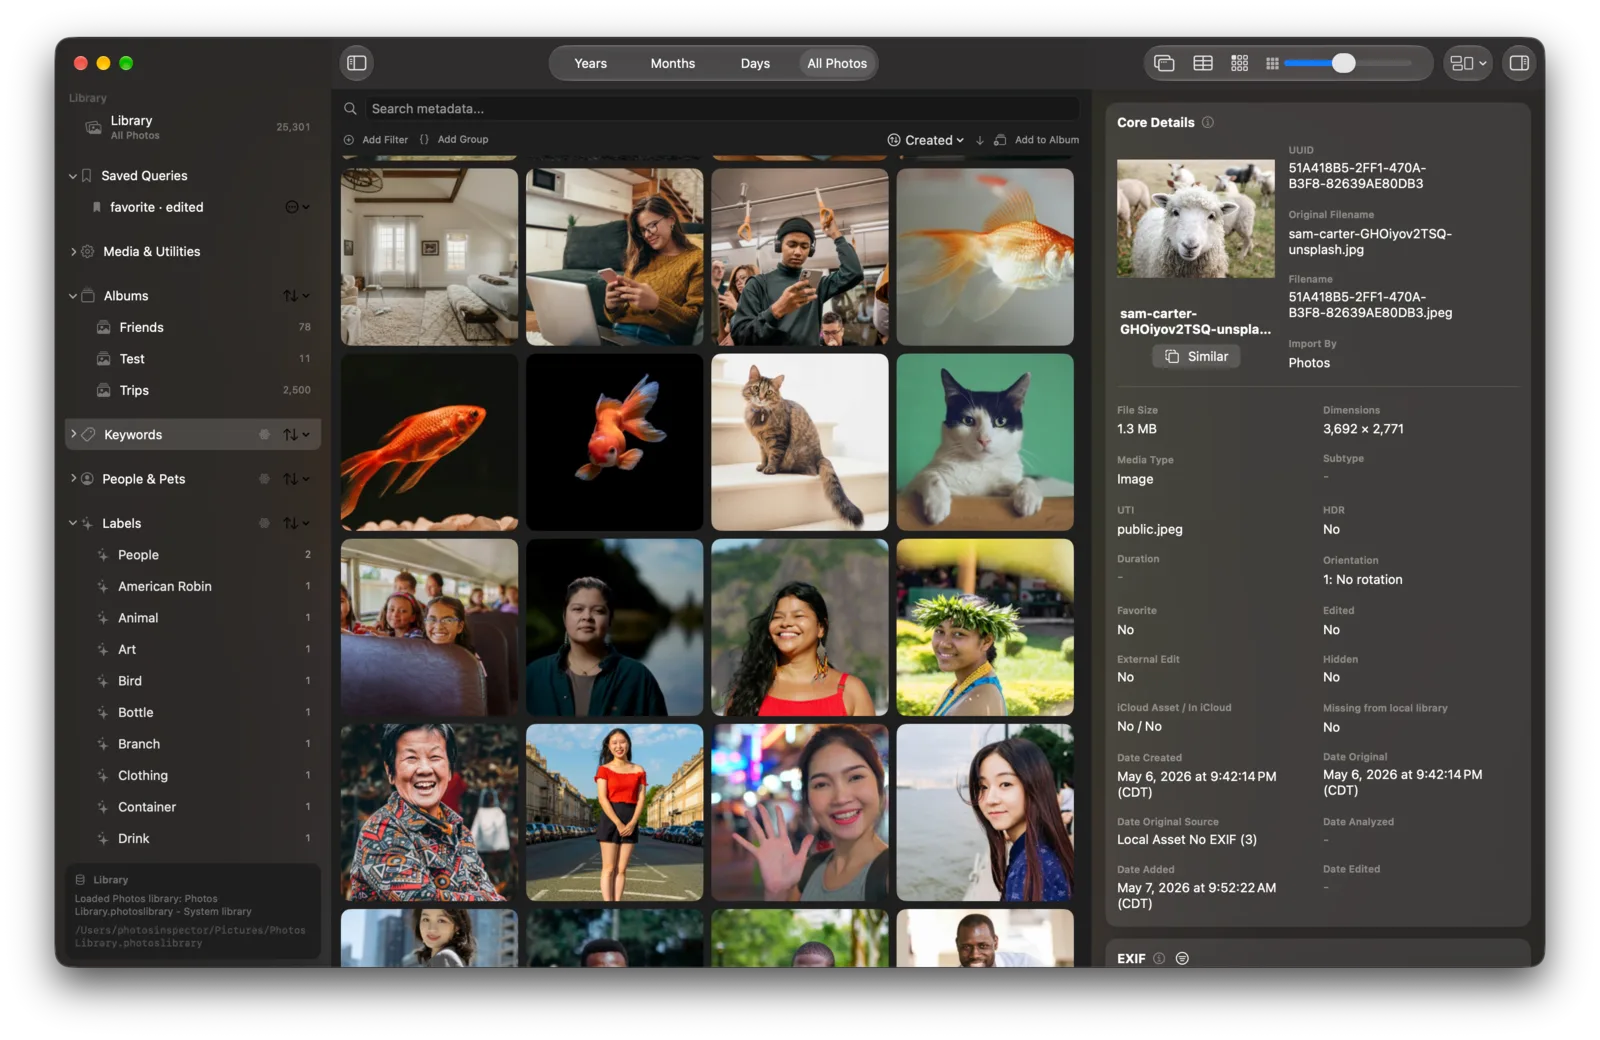This screenshot has height=1040, width=1600.
Task: Adjust the thumbnail size slider
Action: coord(1344,63)
